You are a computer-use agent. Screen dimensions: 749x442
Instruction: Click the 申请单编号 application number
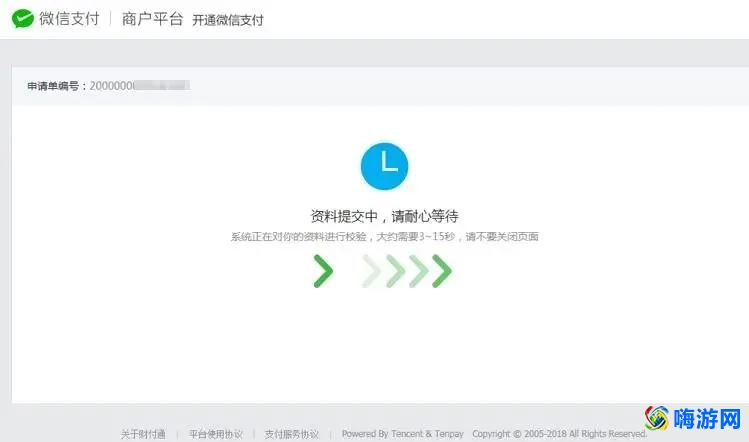pyautogui.click(x=109, y=86)
